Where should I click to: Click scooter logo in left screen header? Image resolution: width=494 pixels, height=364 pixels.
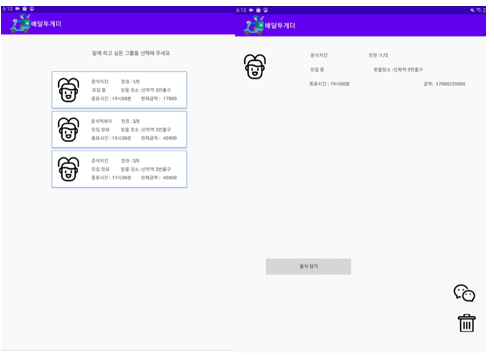20,24
